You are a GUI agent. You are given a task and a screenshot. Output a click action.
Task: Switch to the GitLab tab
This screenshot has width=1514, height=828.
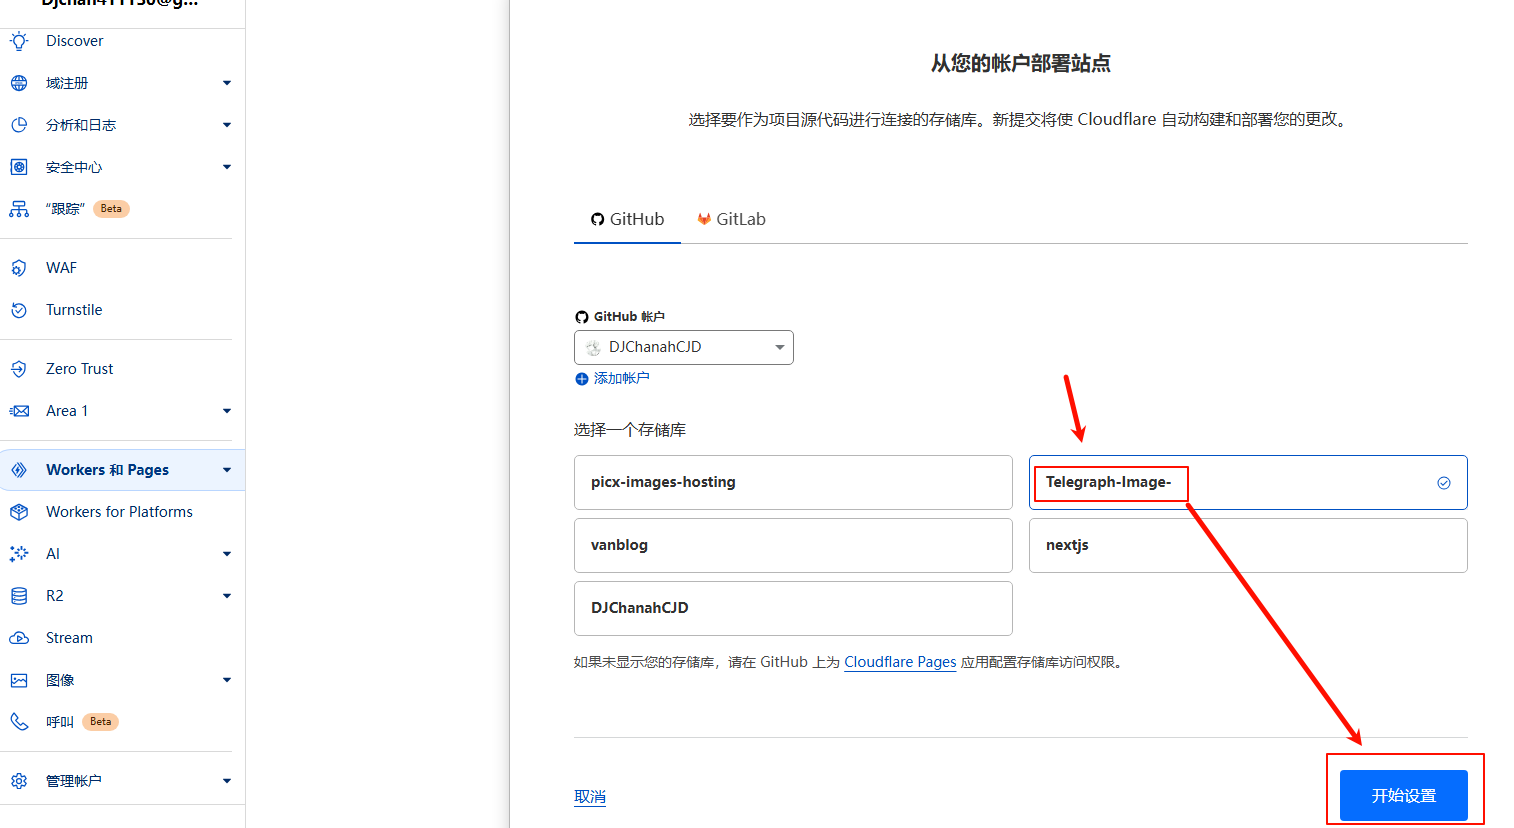(x=732, y=219)
